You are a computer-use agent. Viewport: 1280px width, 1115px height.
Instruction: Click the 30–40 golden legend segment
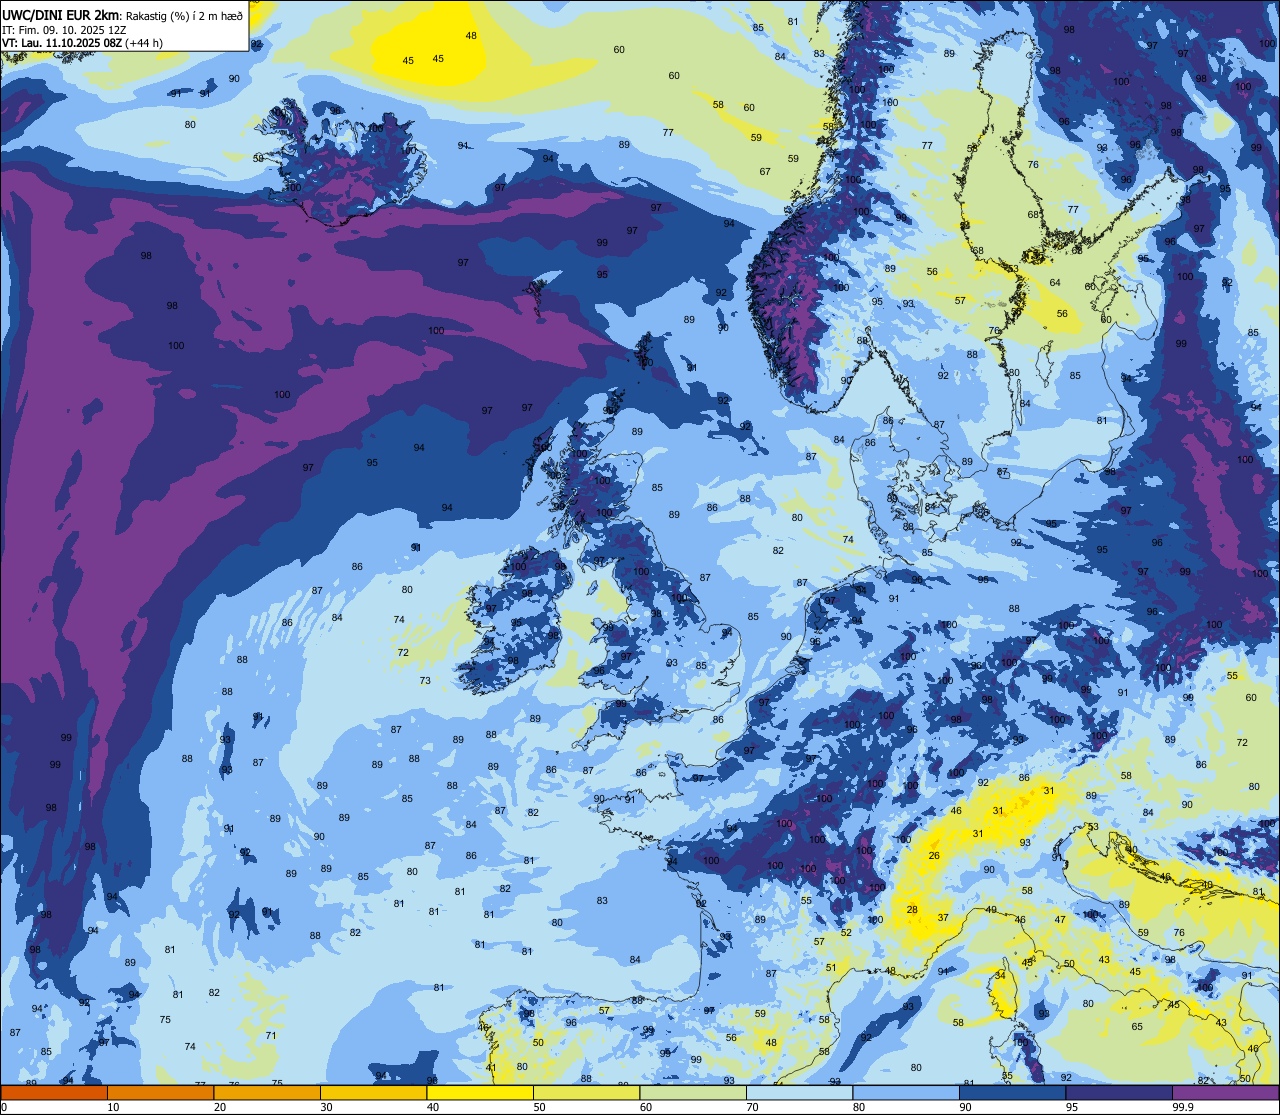tap(373, 1092)
